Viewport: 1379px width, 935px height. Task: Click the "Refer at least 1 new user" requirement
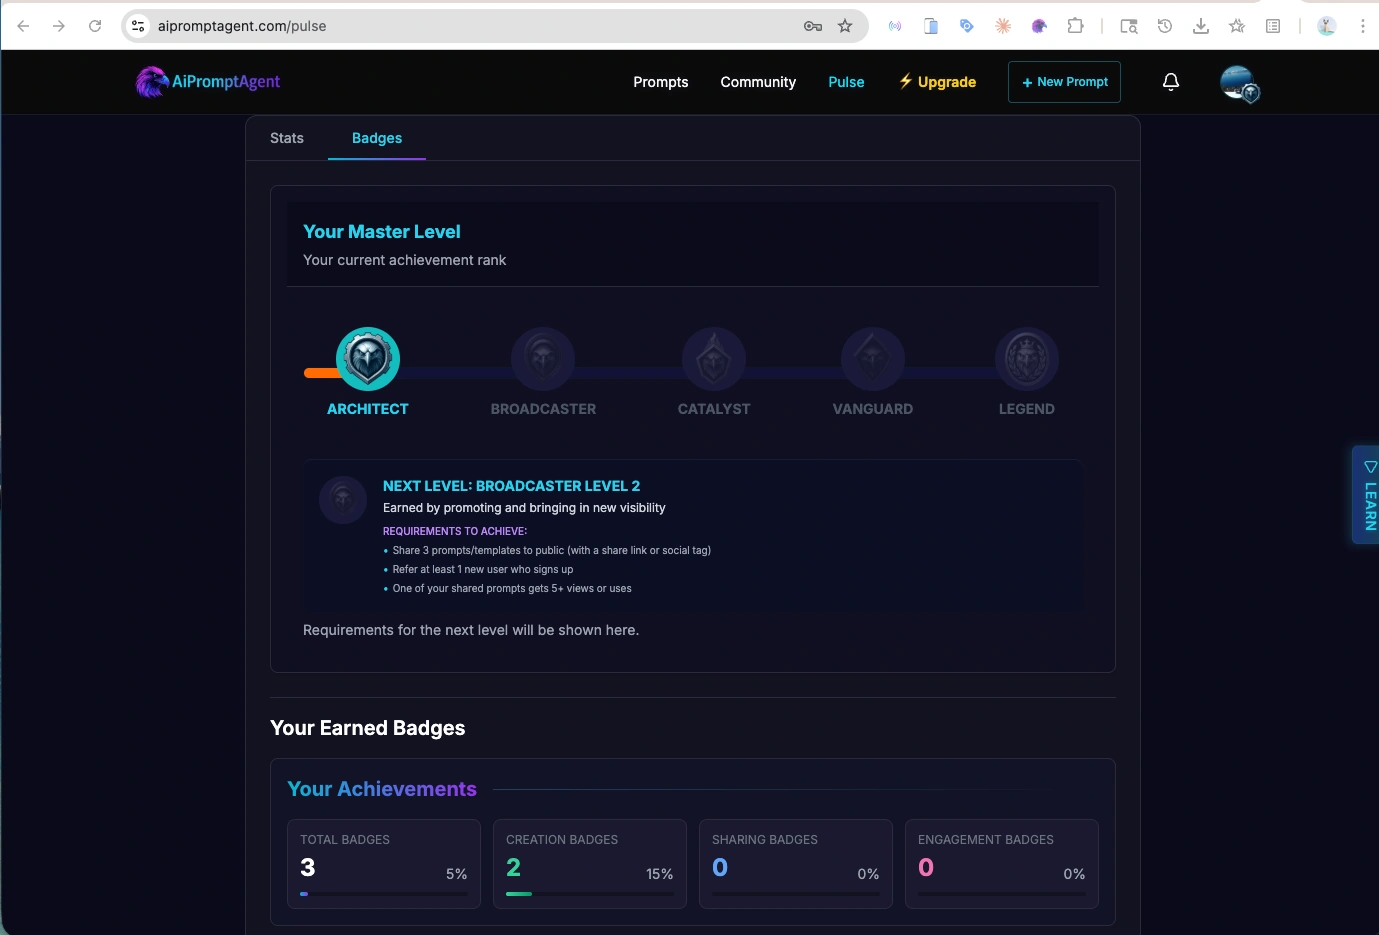coord(483,569)
